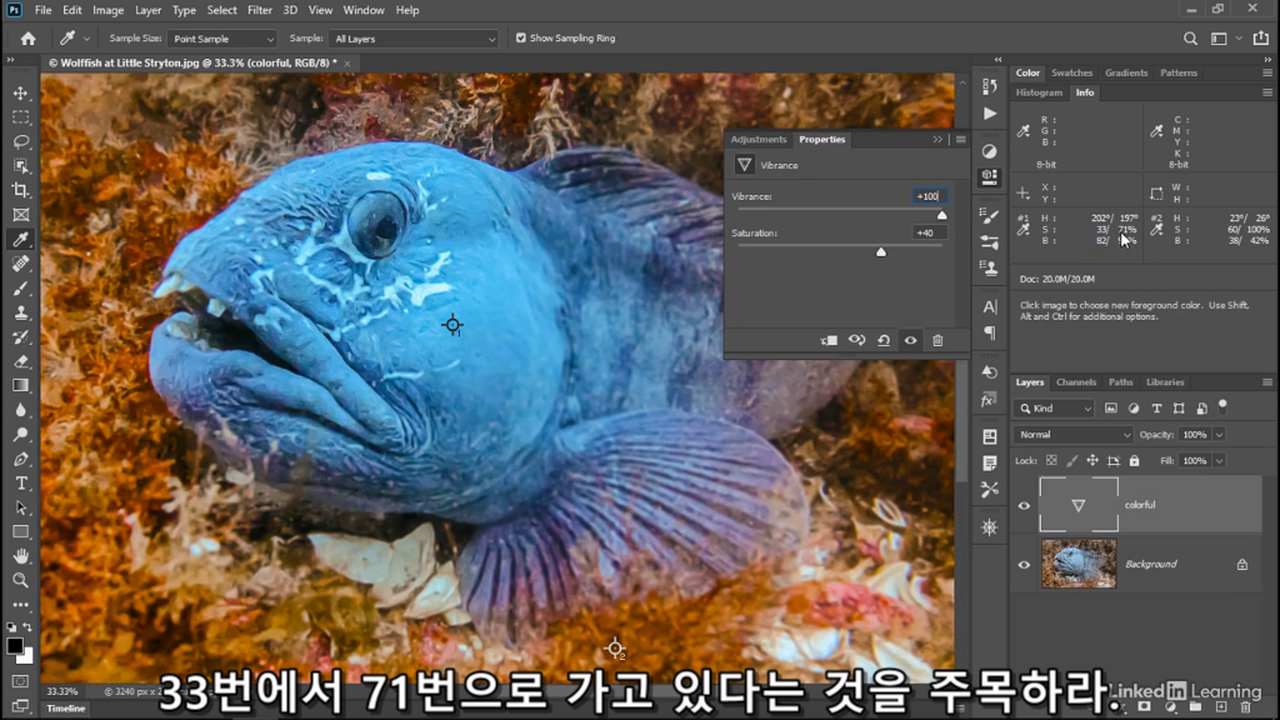Select the Clone Stamp tool
The image size is (1280, 720).
21,312
